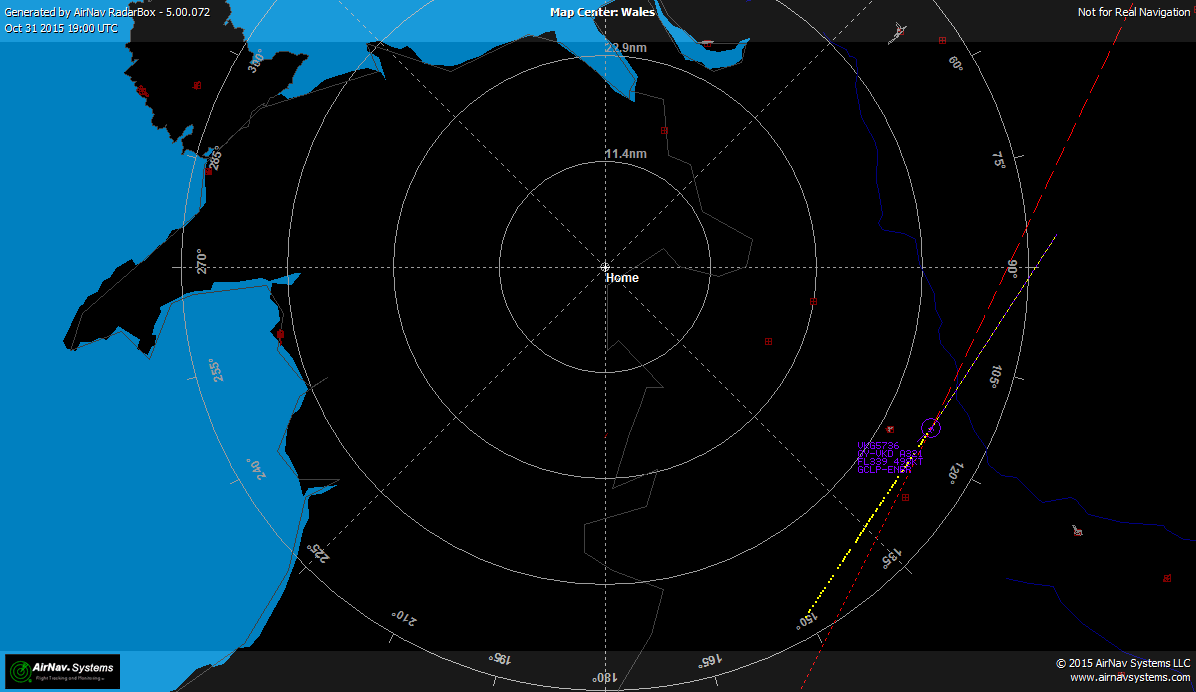The height and width of the screenshot is (692, 1196).
Task: Click the Home marker at map center
Action: tap(605, 267)
